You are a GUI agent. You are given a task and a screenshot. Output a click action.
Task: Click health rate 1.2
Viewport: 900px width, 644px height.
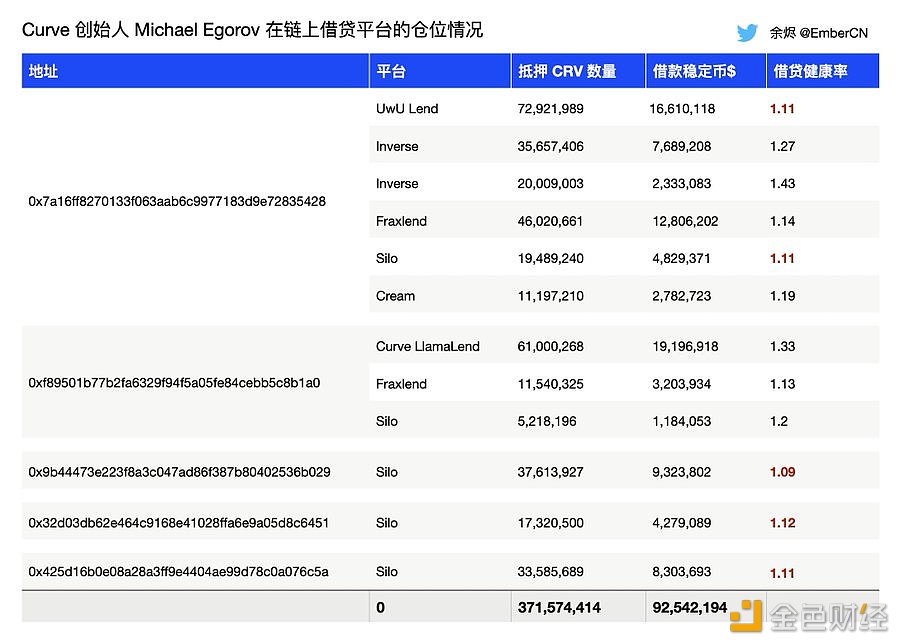(x=779, y=421)
